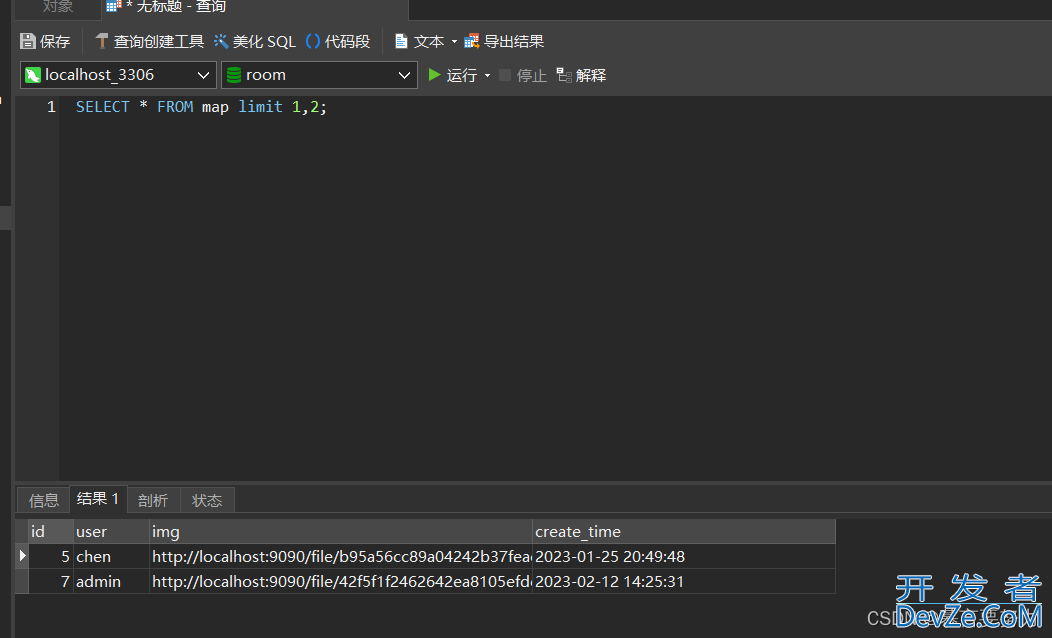Screen dimensions: 1052x638
Task: Click the img URL cell beginning b95a56cc
Action: (341, 556)
